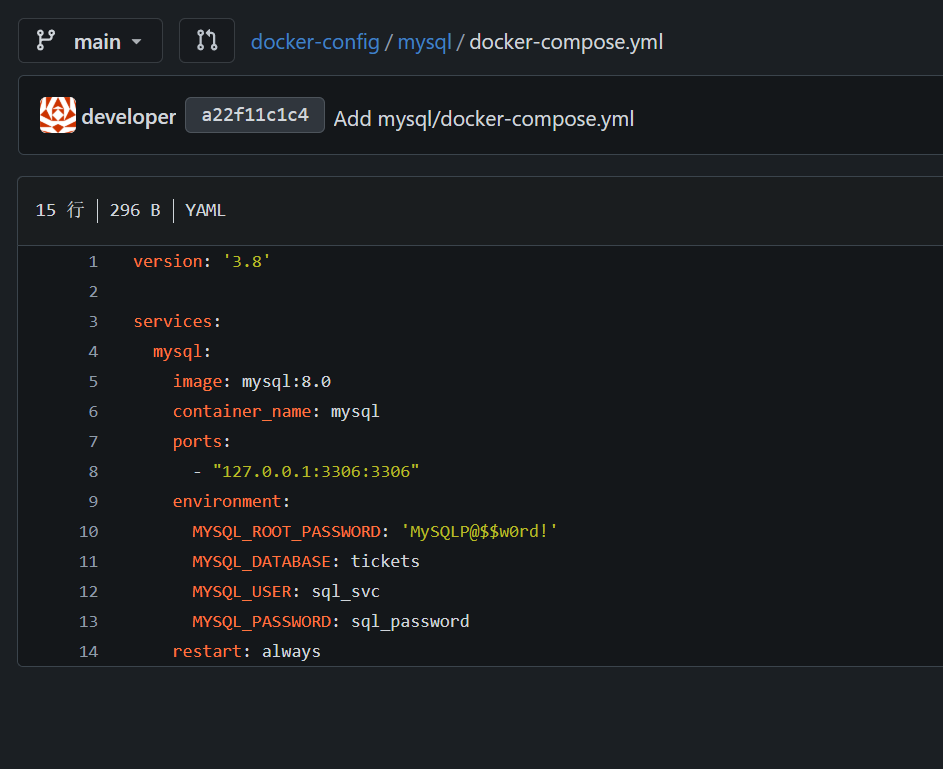Open commit a22f11c1c4 hash badge

click(255, 115)
